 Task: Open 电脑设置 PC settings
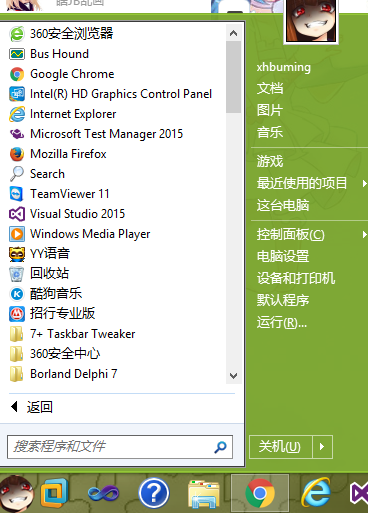(283, 256)
